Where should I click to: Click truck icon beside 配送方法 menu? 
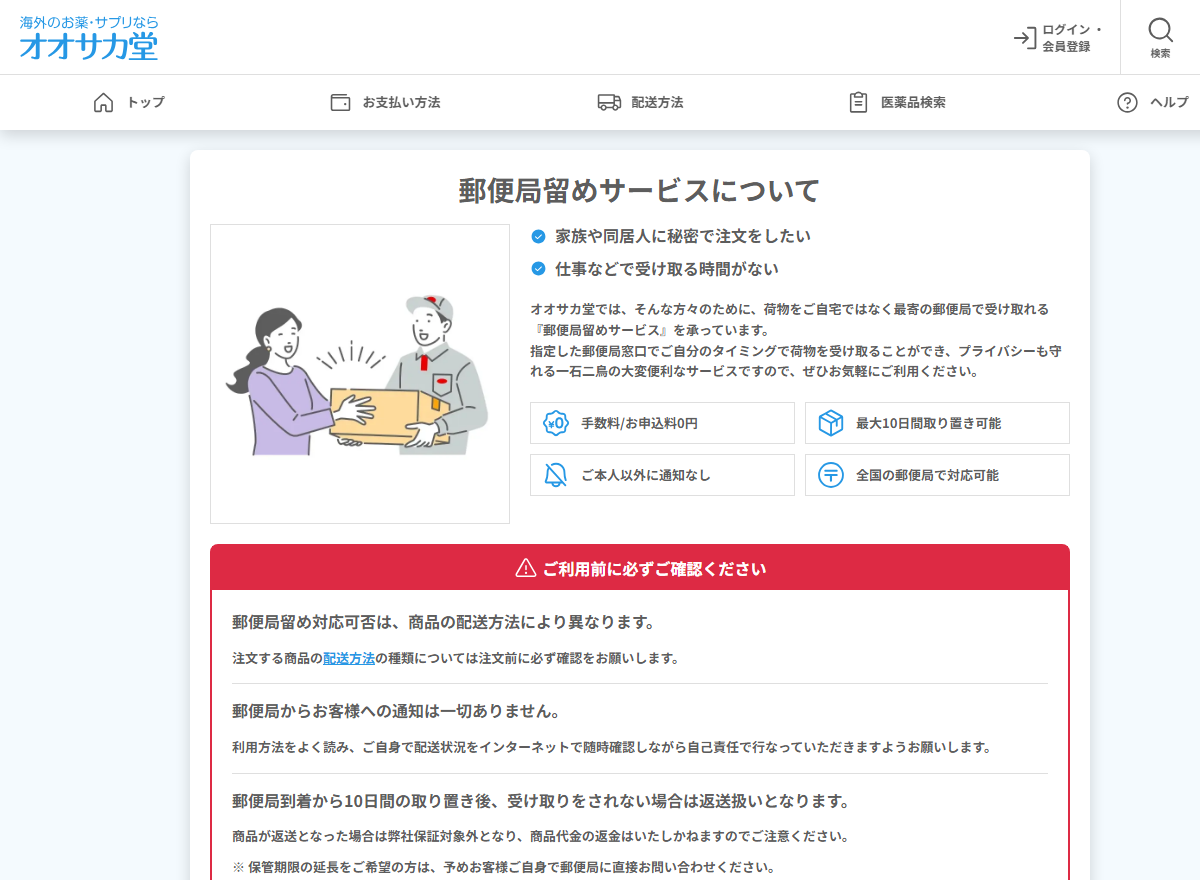[609, 102]
